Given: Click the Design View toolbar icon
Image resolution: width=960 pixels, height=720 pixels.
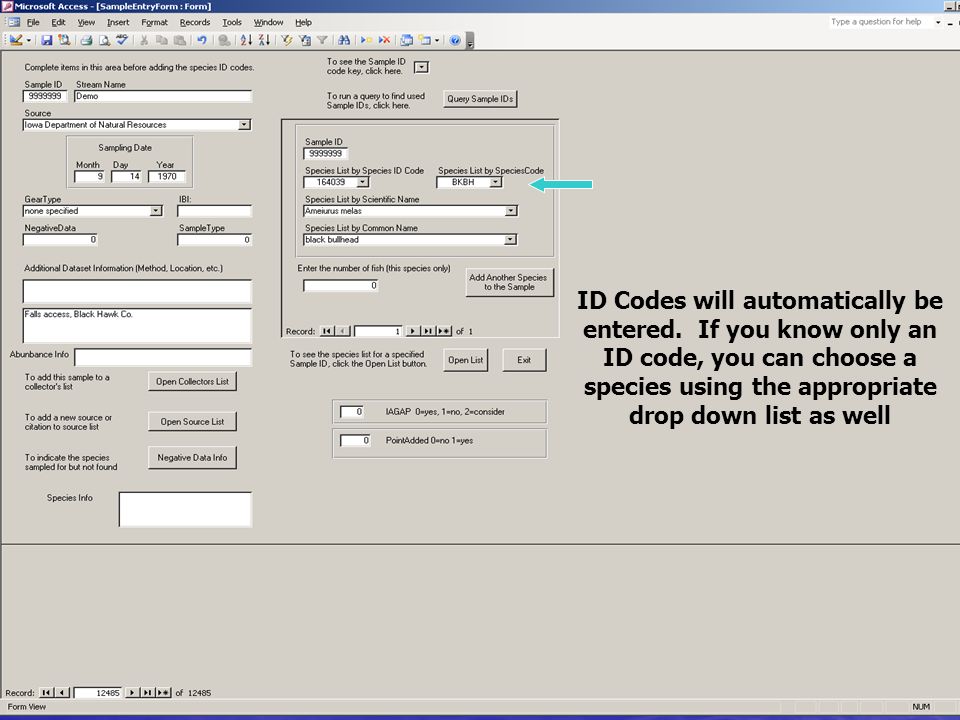Looking at the screenshot, I should (16, 40).
